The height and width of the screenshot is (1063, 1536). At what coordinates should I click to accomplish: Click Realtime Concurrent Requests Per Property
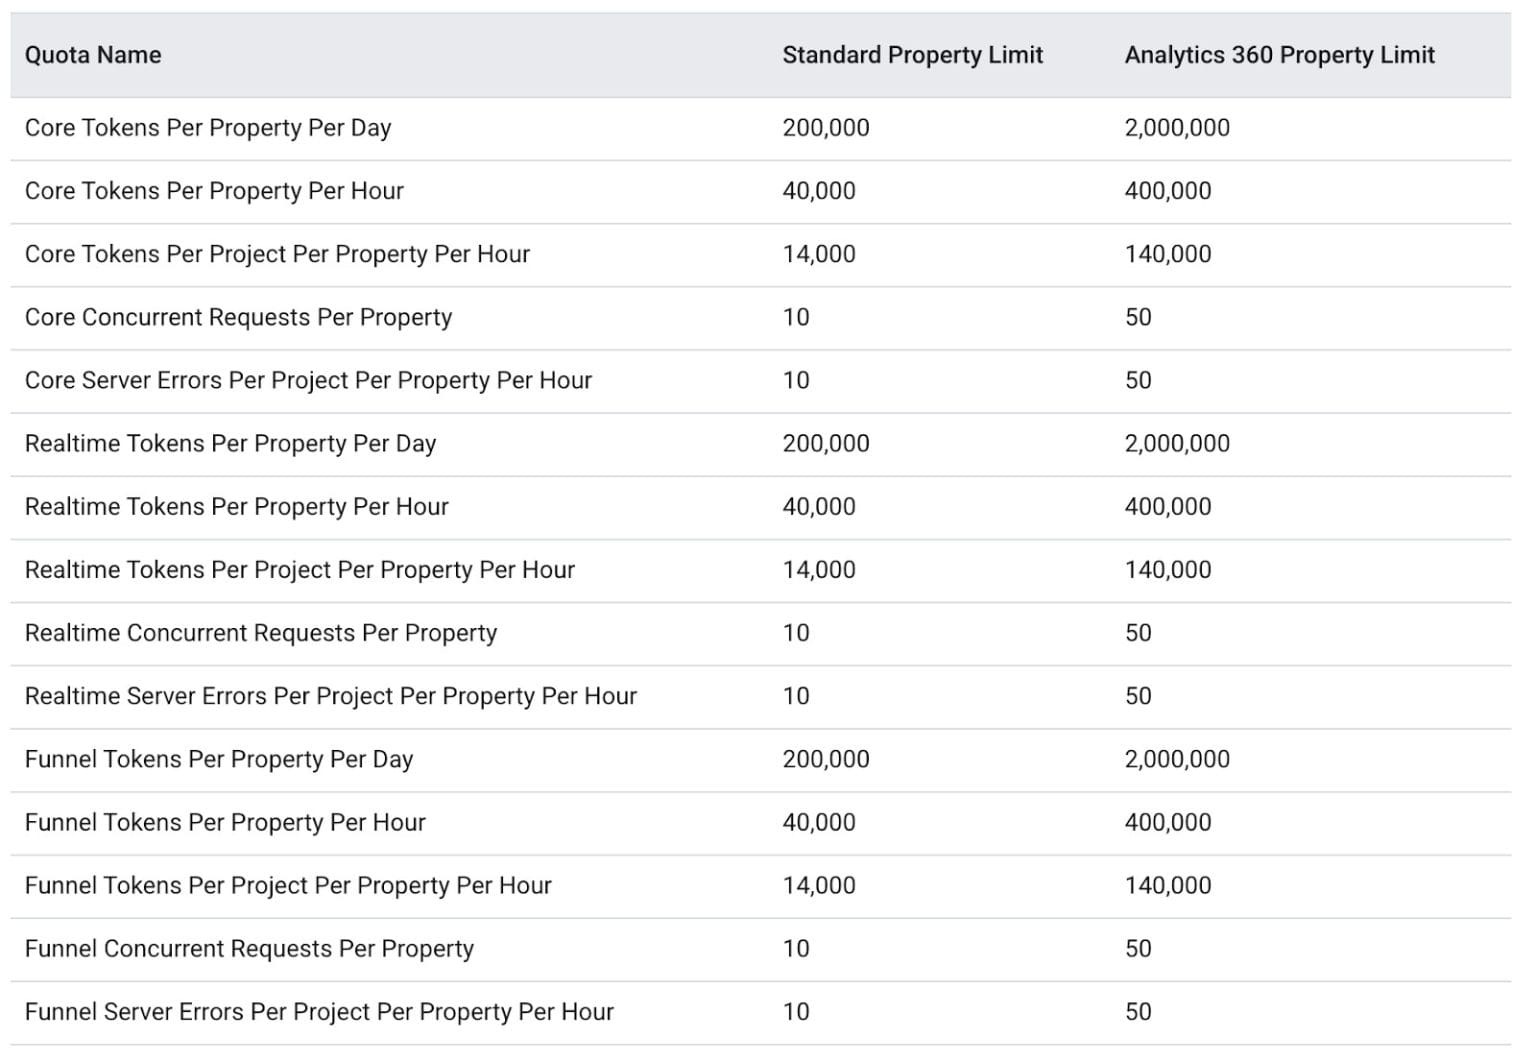pos(261,633)
